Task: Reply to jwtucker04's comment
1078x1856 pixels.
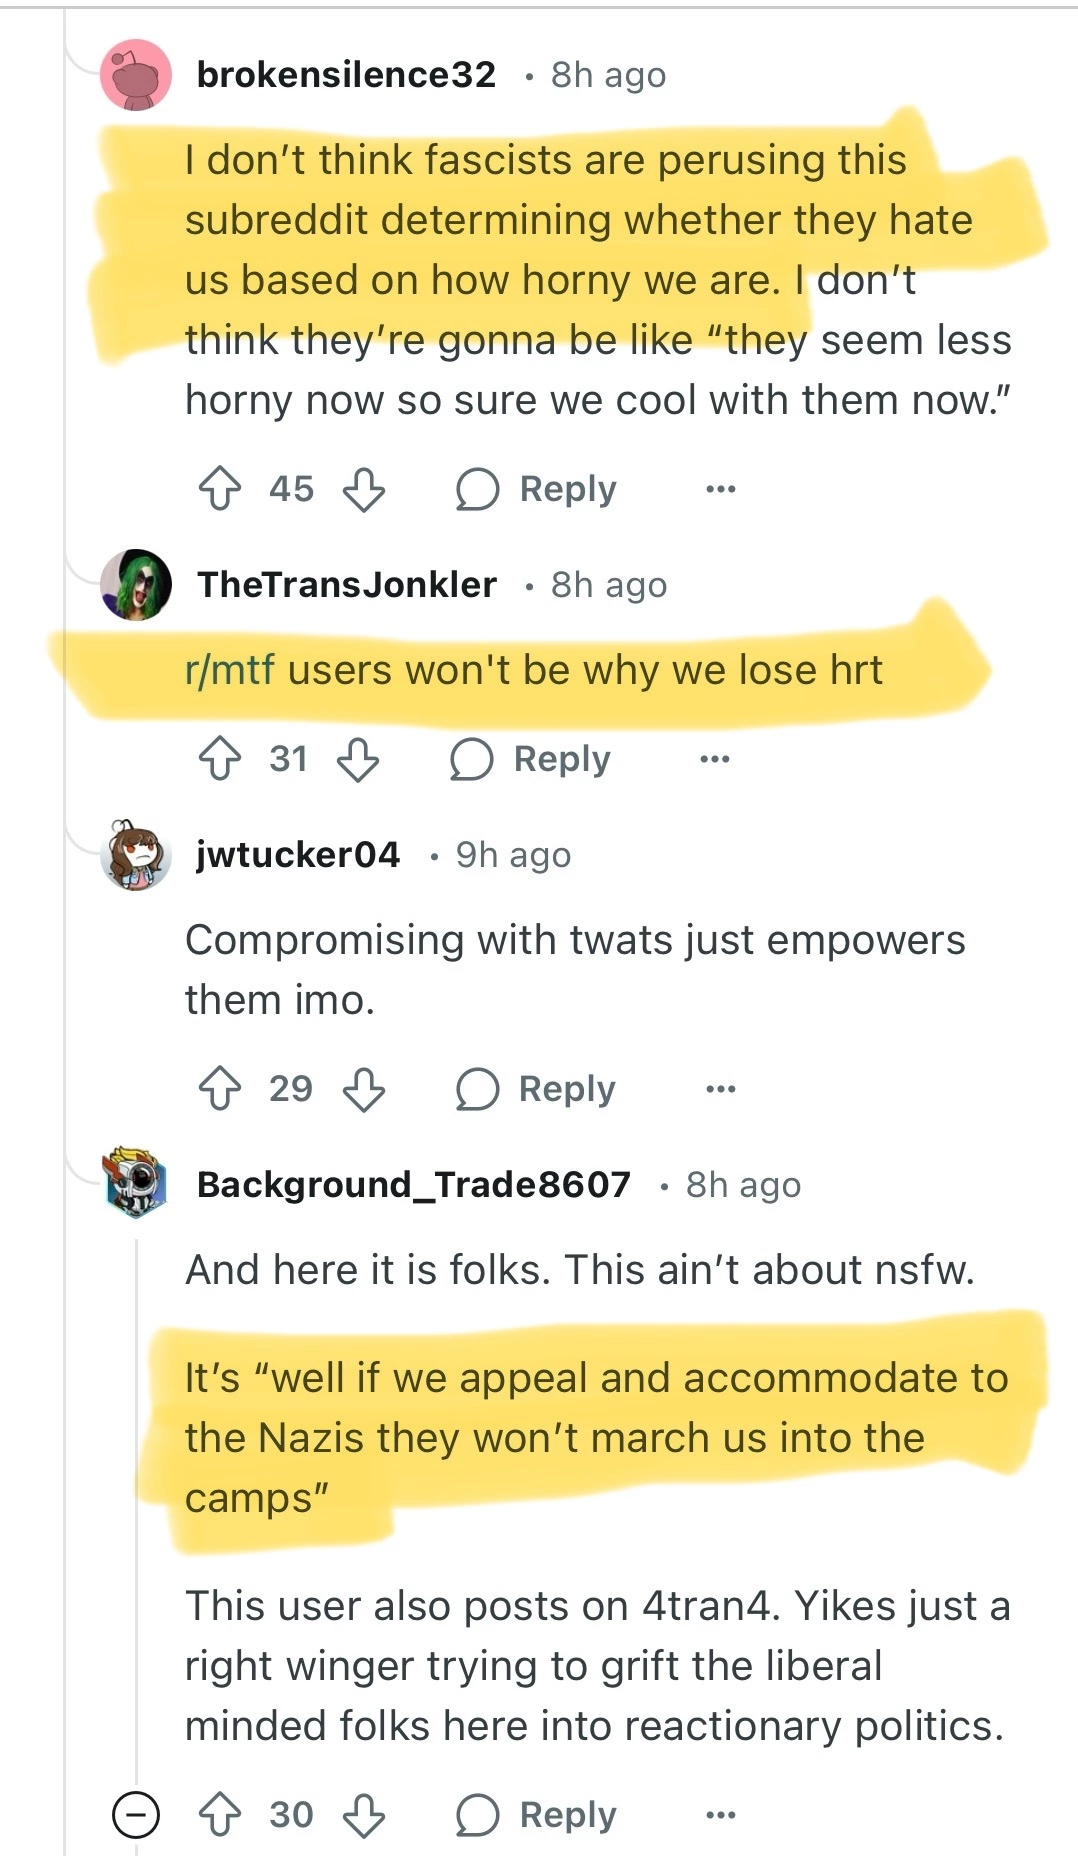Action: click(x=537, y=1089)
